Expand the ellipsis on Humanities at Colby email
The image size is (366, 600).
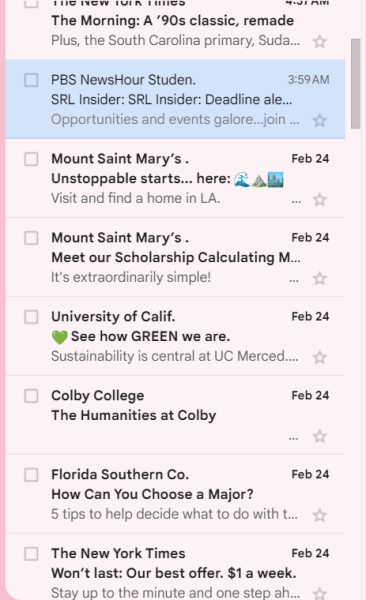[x=294, y=439]
